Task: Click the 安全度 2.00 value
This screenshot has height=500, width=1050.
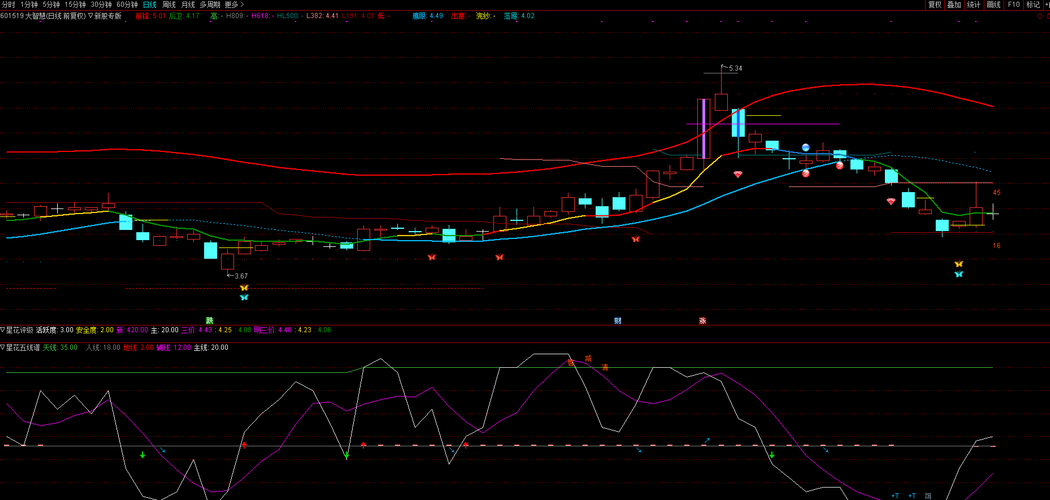Action: click(x=94, y=330)
